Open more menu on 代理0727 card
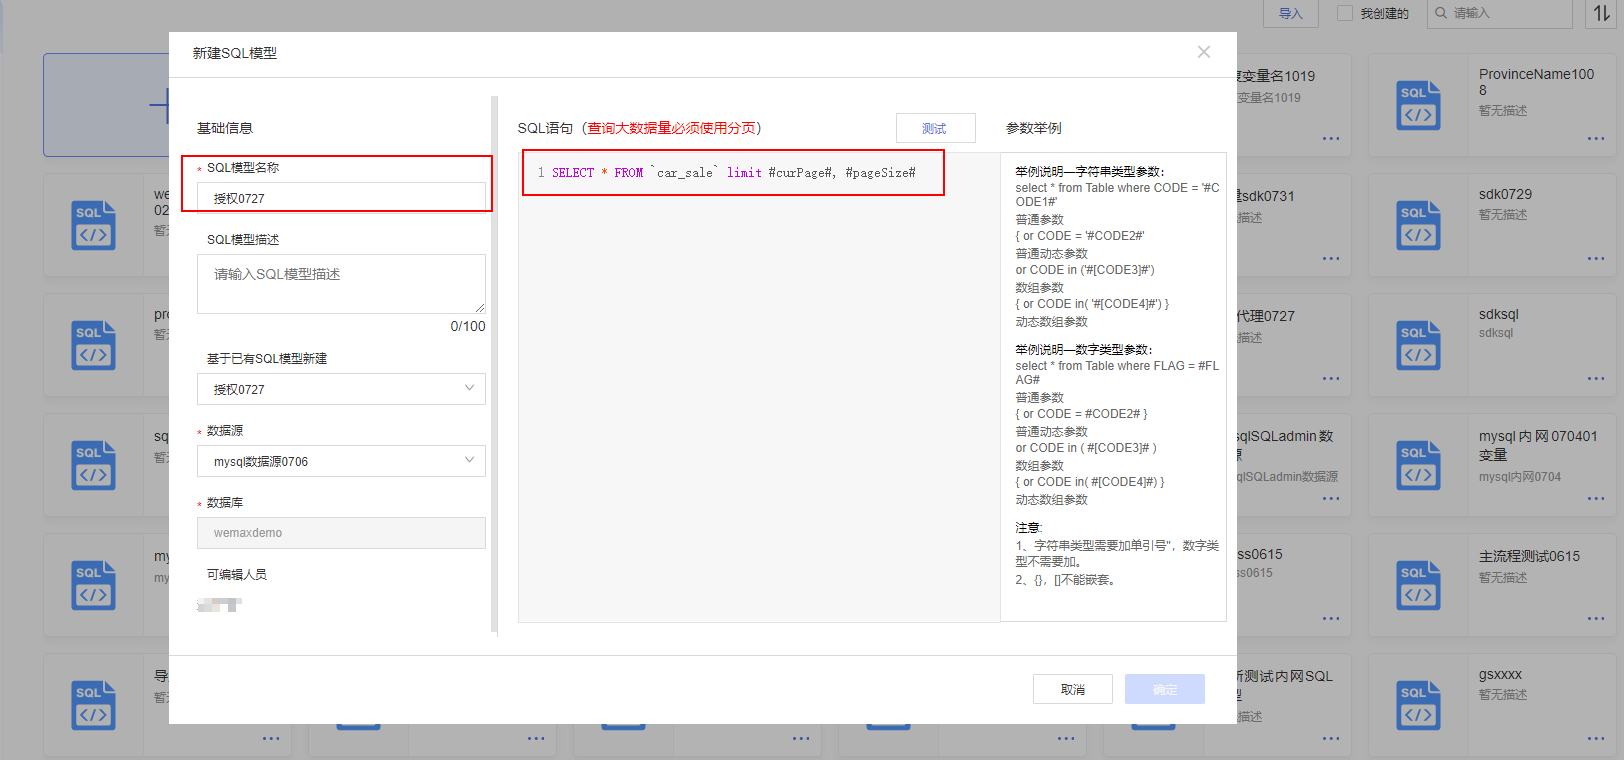Screen dimensions: 1624x760 (1331, 379)
